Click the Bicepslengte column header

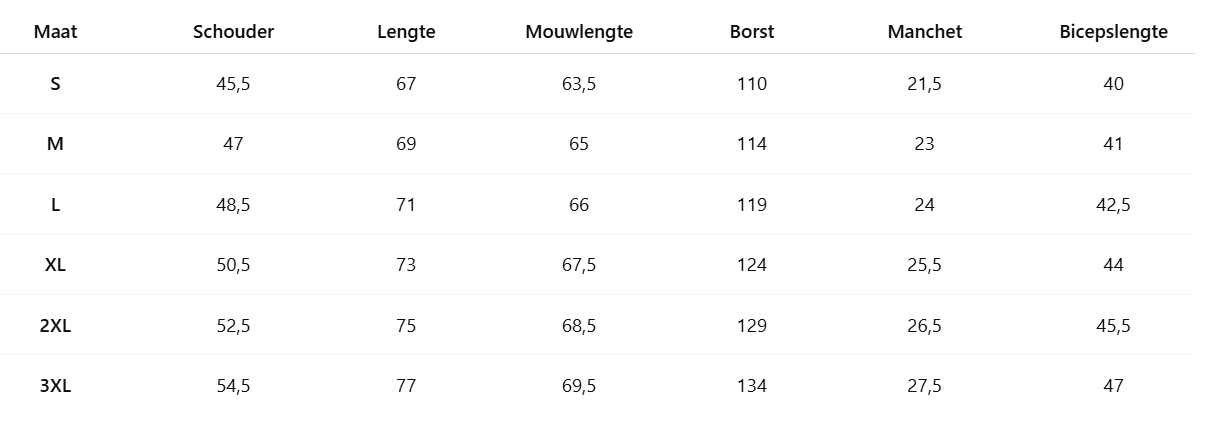tap(1114, 32)
